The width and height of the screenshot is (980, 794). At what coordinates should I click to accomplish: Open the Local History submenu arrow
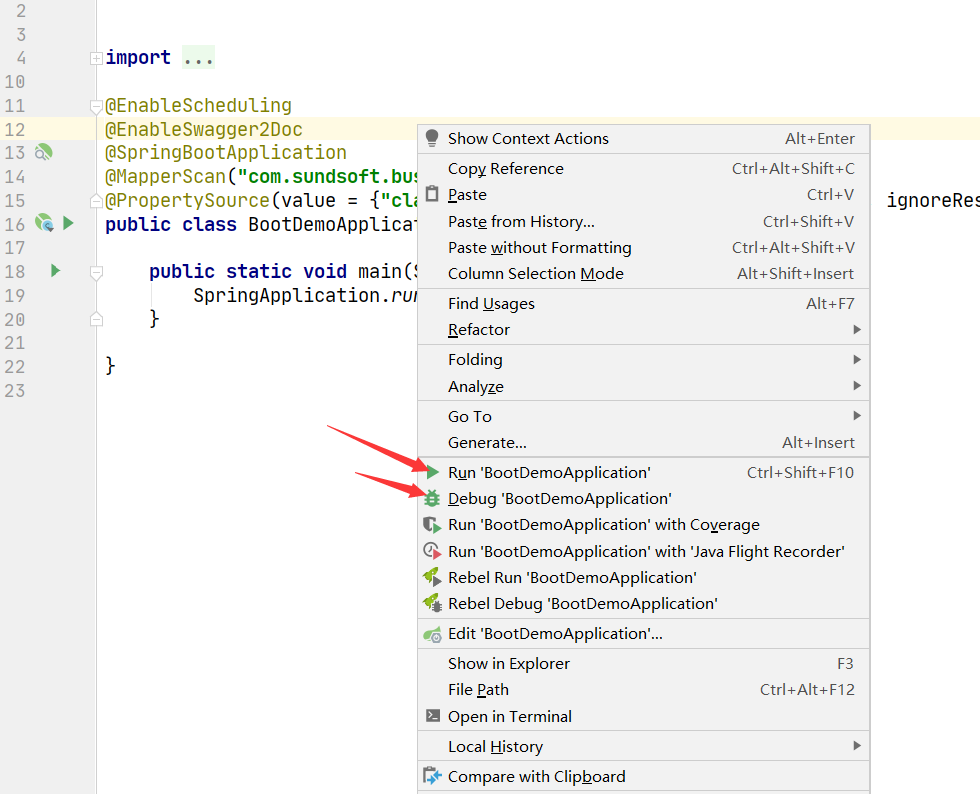point(858,746)
